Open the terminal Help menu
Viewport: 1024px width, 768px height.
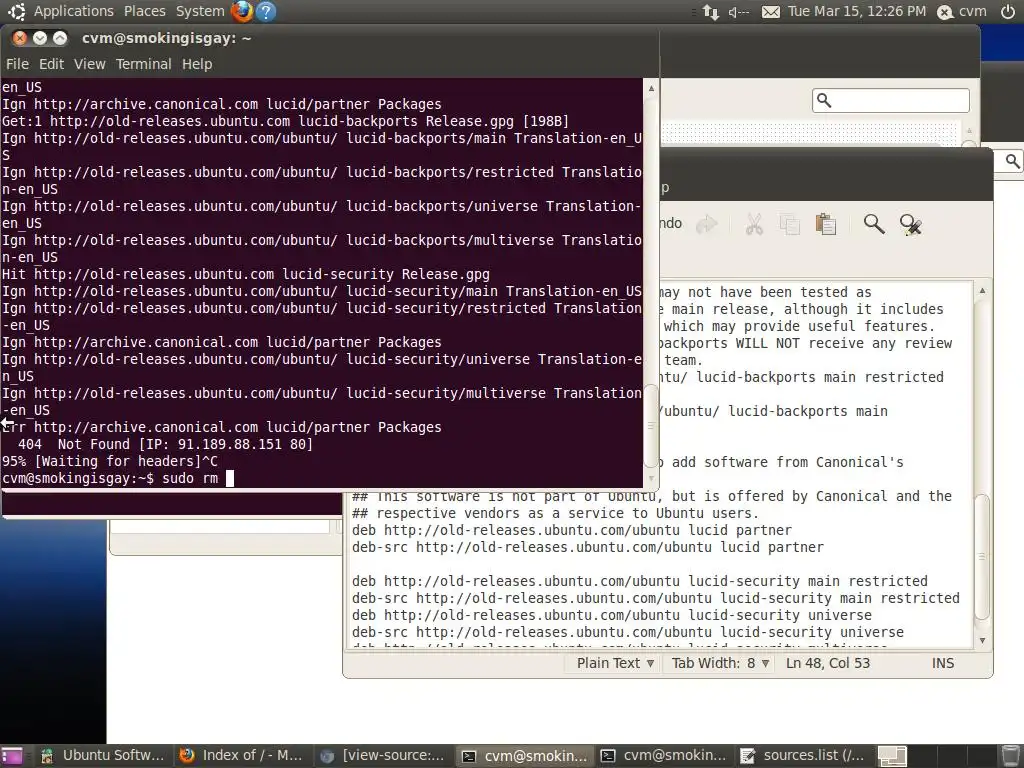197,64
